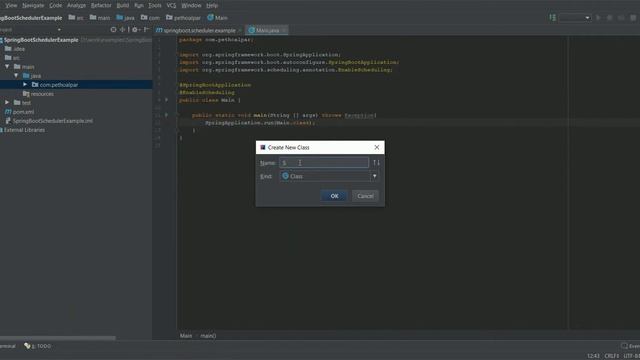Image resolution: width=640 pixels, height=360 pixels.
Task: Open the Help menu
Action: (212, 5)
